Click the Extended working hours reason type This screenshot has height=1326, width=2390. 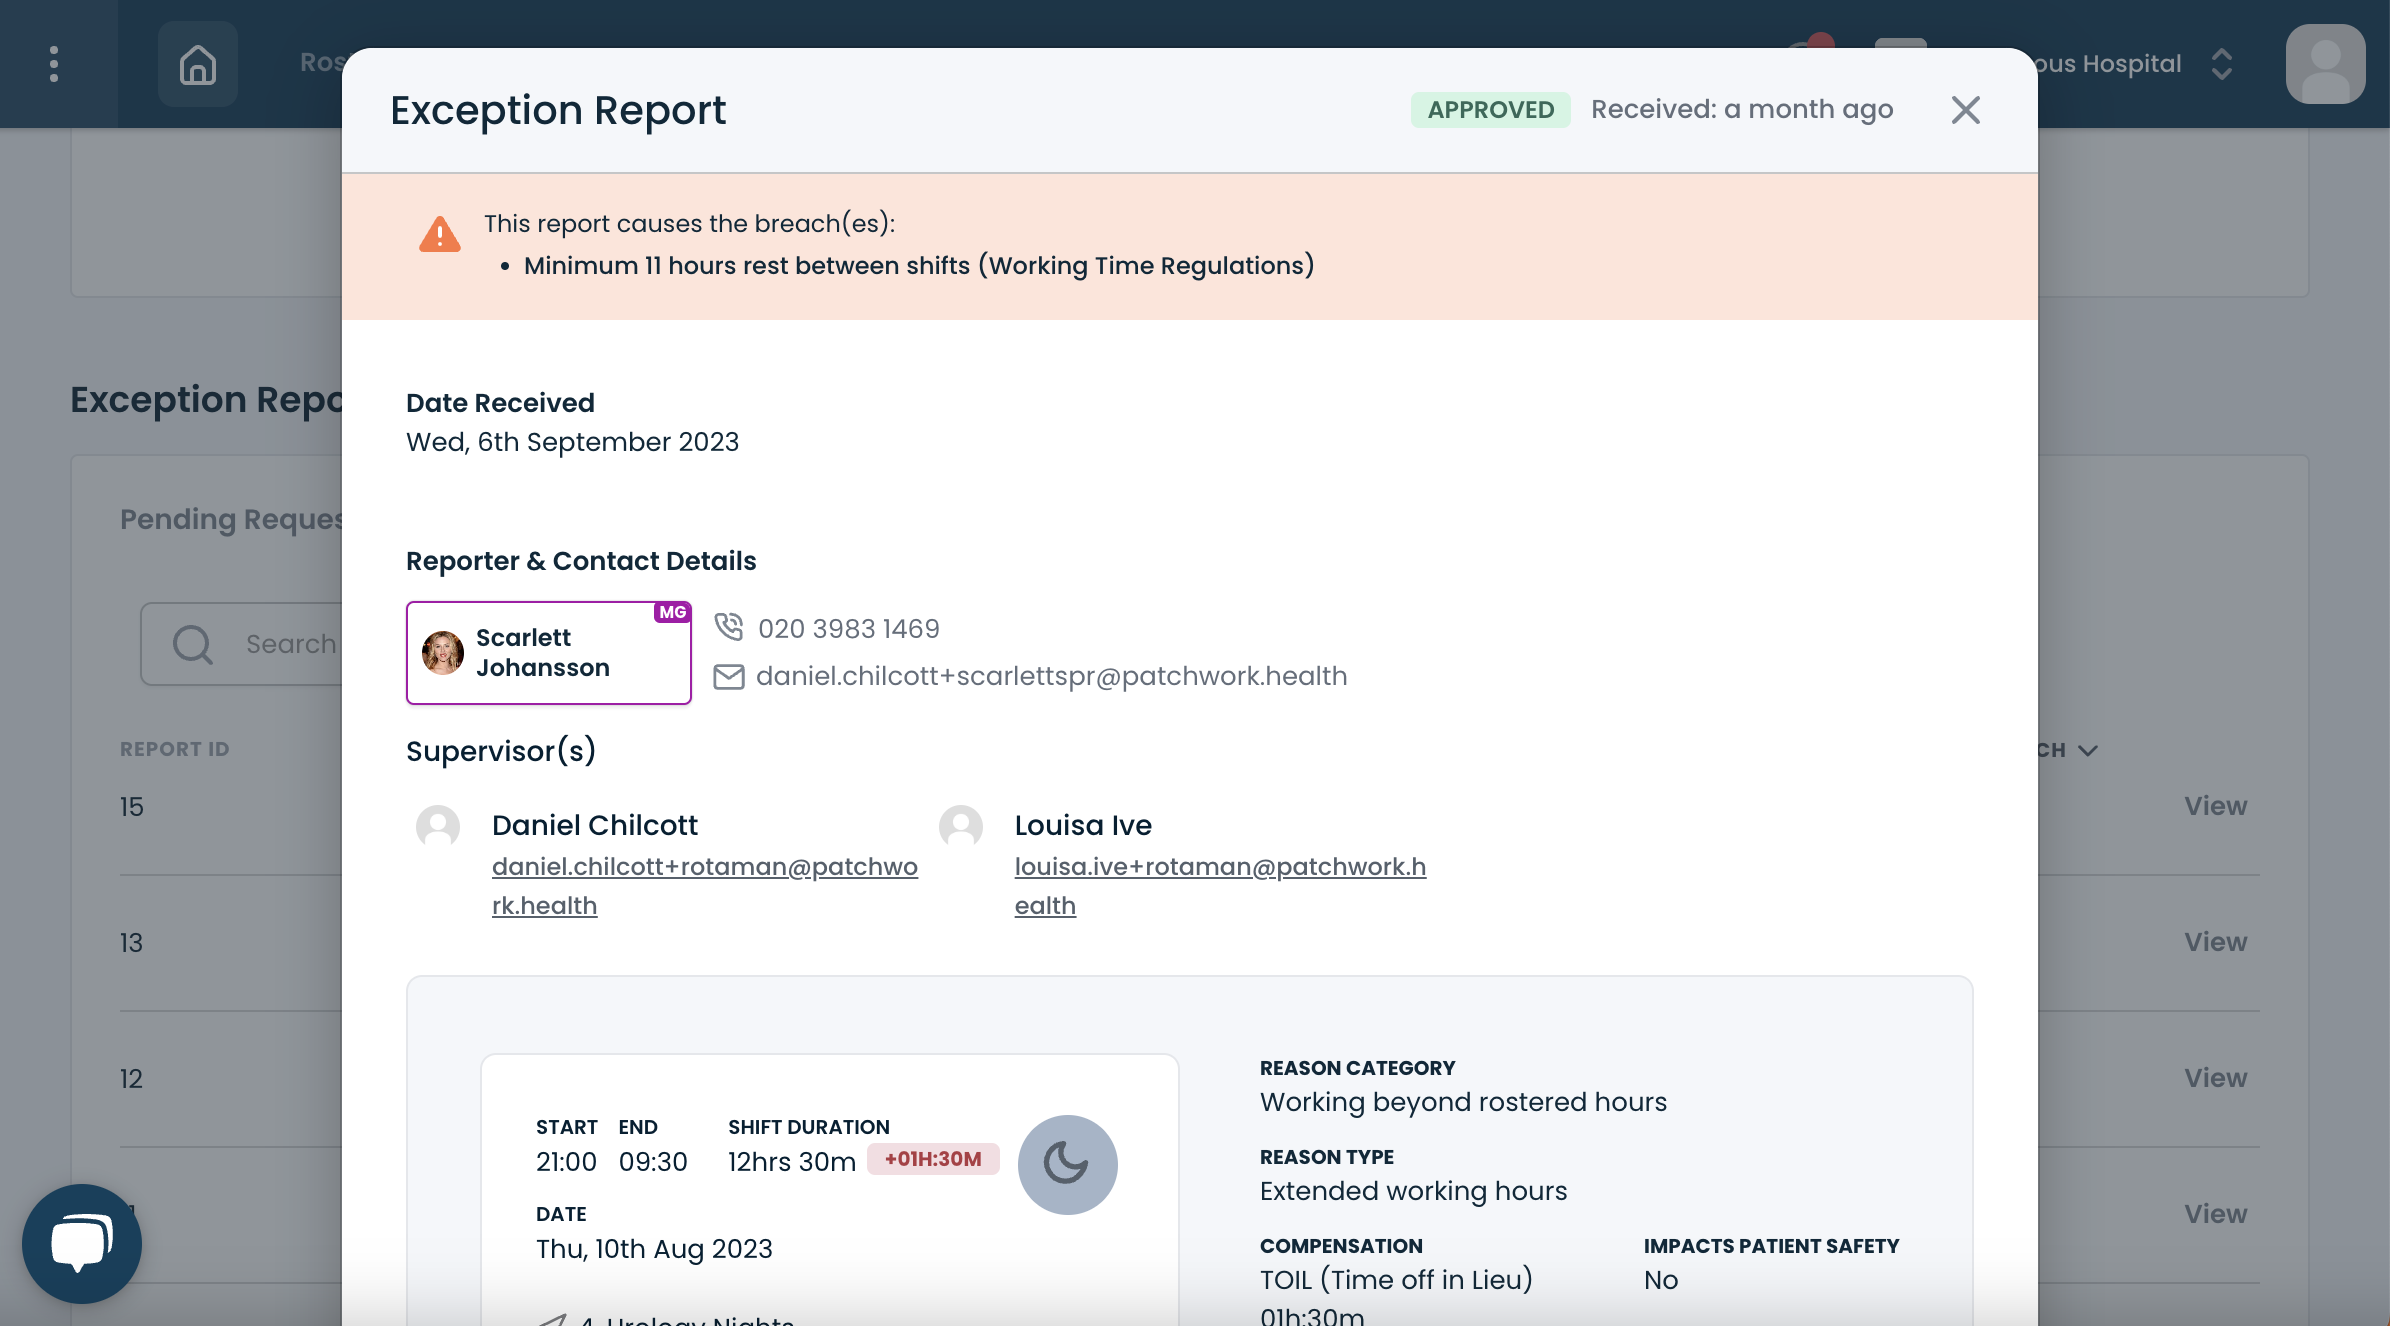[1413, 1191]
